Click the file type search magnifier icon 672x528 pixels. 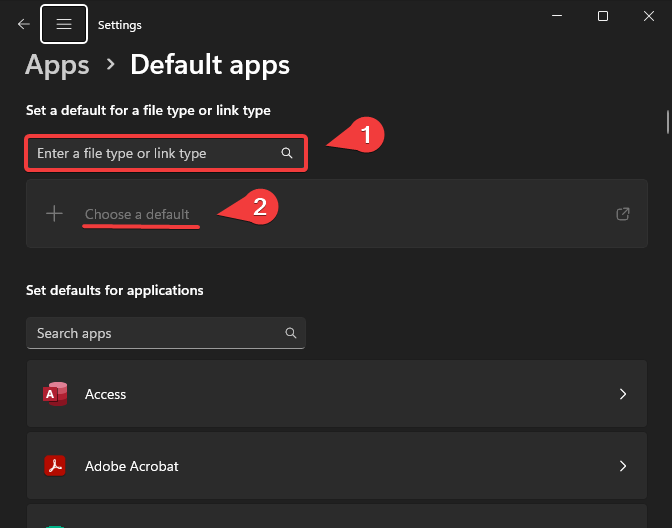pos(287,153)
